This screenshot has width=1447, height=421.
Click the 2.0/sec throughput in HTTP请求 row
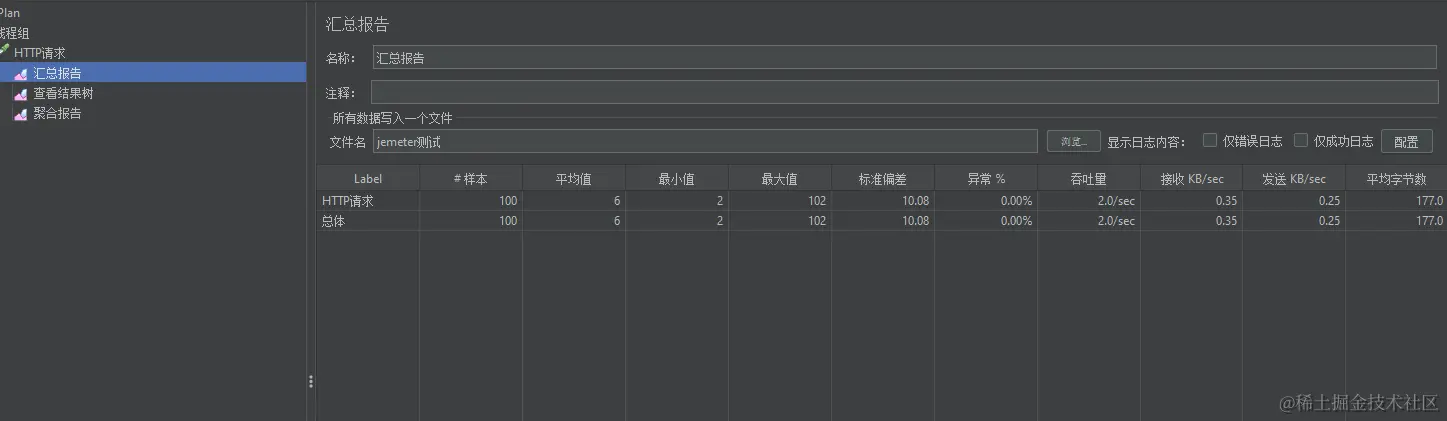pos(1116,201)
